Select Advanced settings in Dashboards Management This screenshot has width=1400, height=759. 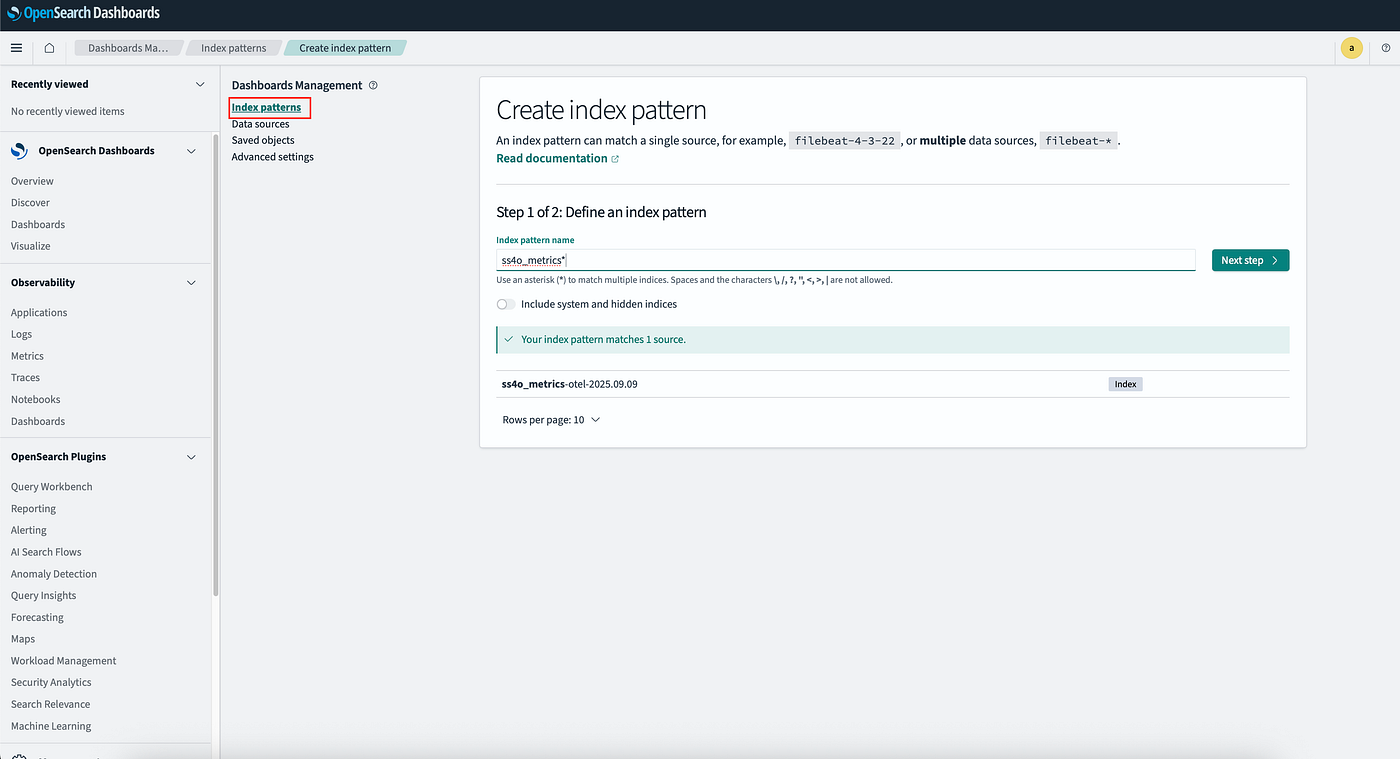[273, 157]
